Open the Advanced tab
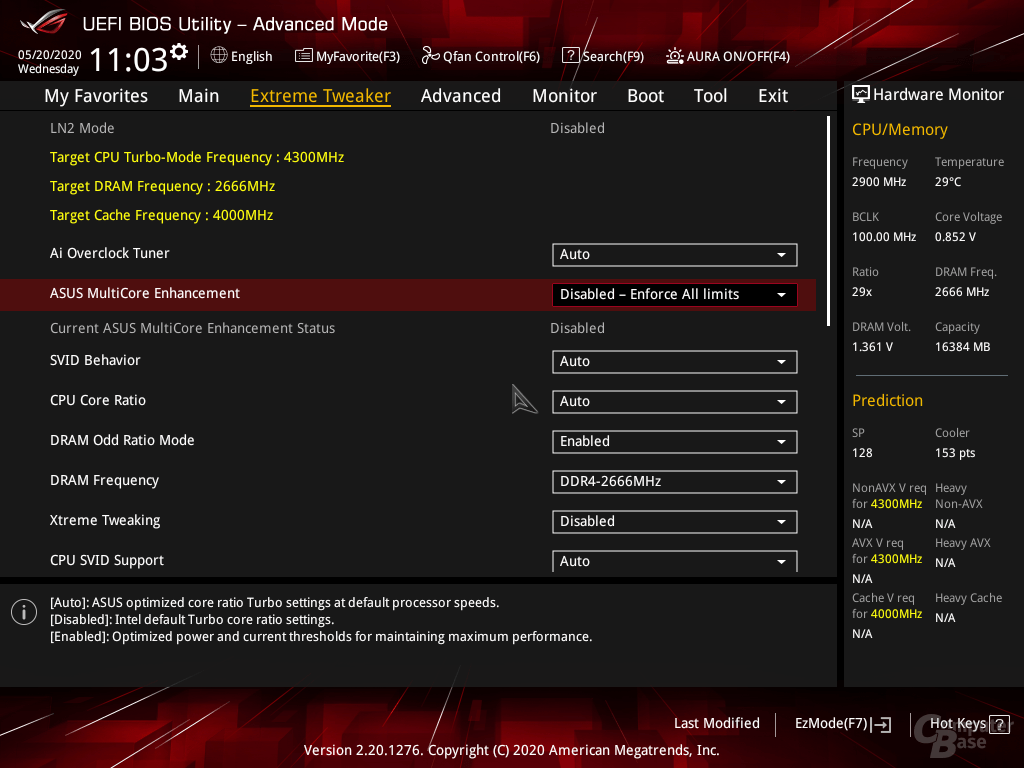 point(461,96)
